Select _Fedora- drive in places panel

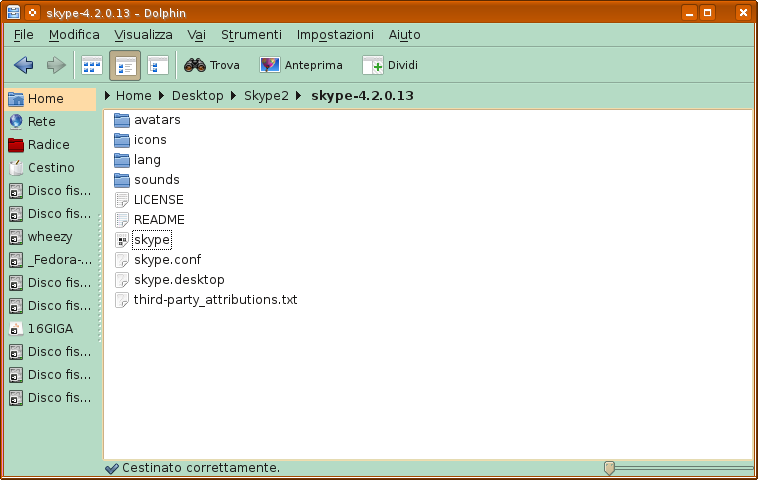coord(50,260)
